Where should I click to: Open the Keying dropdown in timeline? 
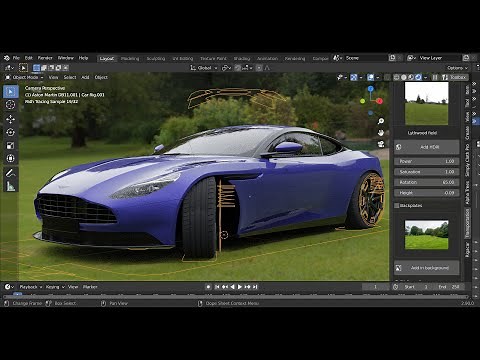(55, 287)
